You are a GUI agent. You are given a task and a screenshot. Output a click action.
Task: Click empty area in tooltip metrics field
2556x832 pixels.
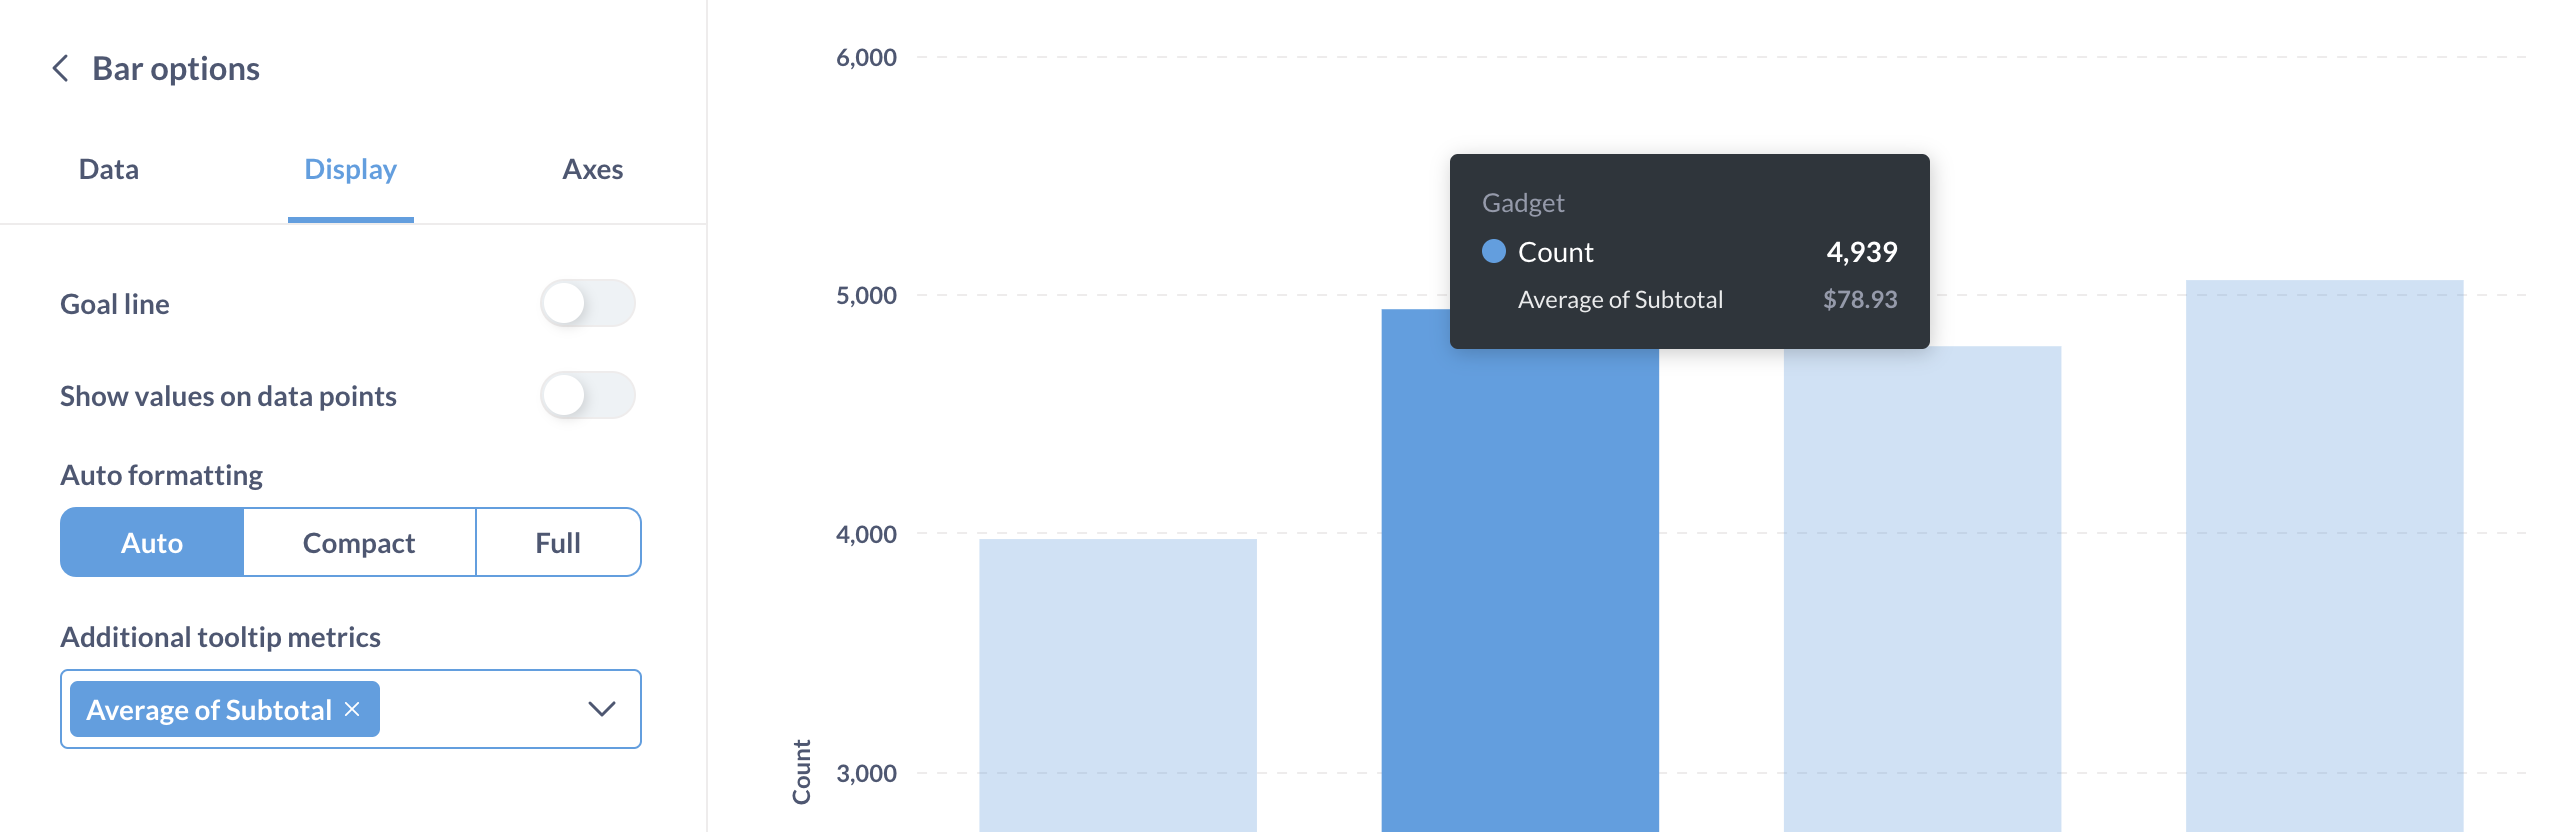tap(480, 709)
